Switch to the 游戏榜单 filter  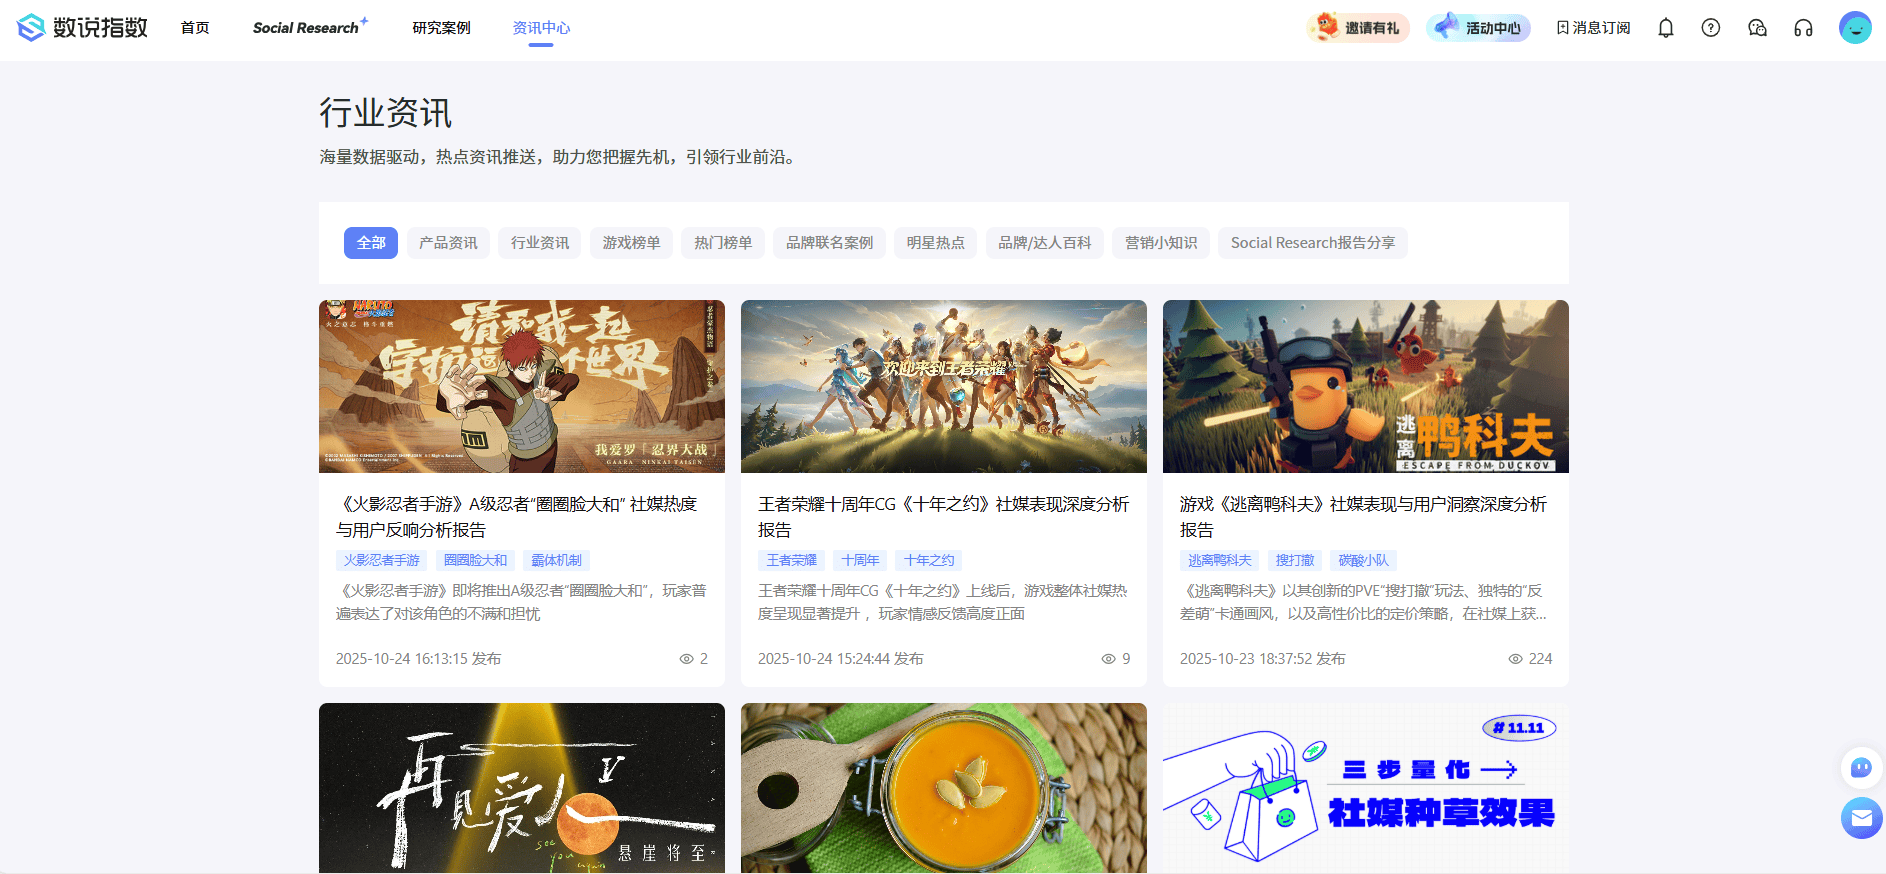pyautogui.click(x=631, y=243)
